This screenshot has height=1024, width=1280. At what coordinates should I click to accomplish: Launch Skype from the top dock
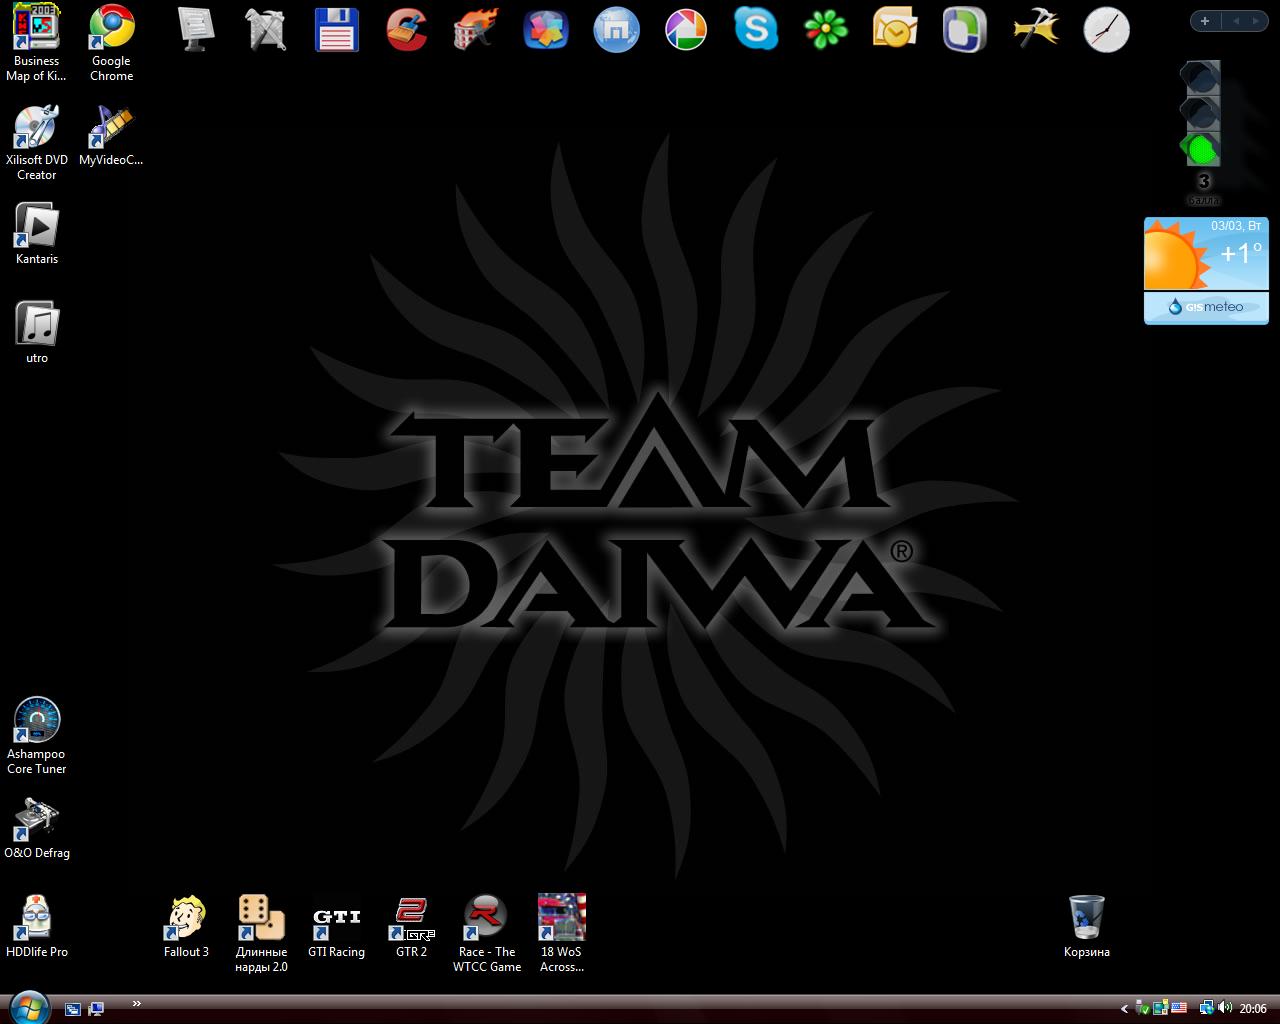pos(756,29)
